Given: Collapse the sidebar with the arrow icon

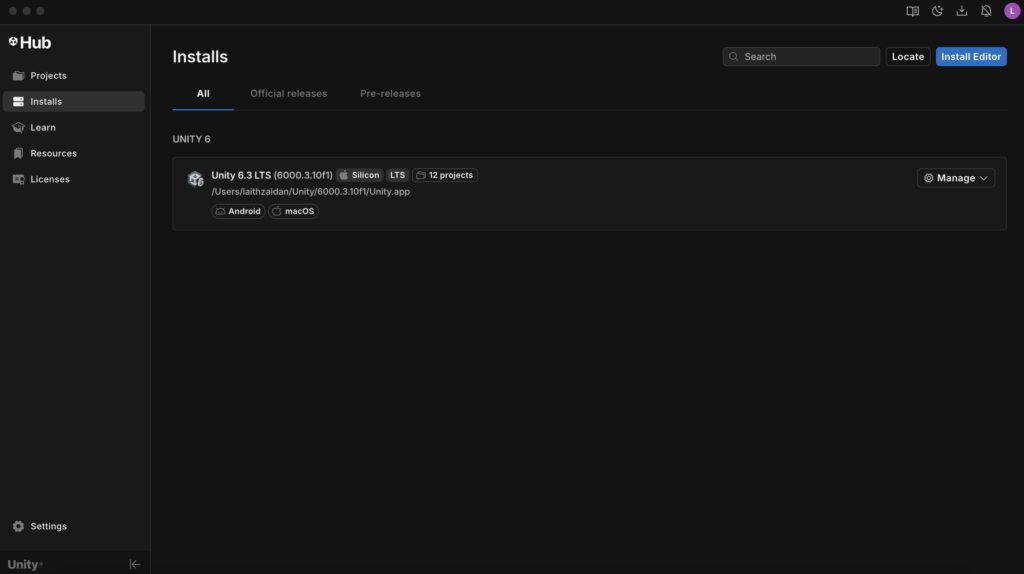Looking at the screenshot, I should (x=135, y=564).
